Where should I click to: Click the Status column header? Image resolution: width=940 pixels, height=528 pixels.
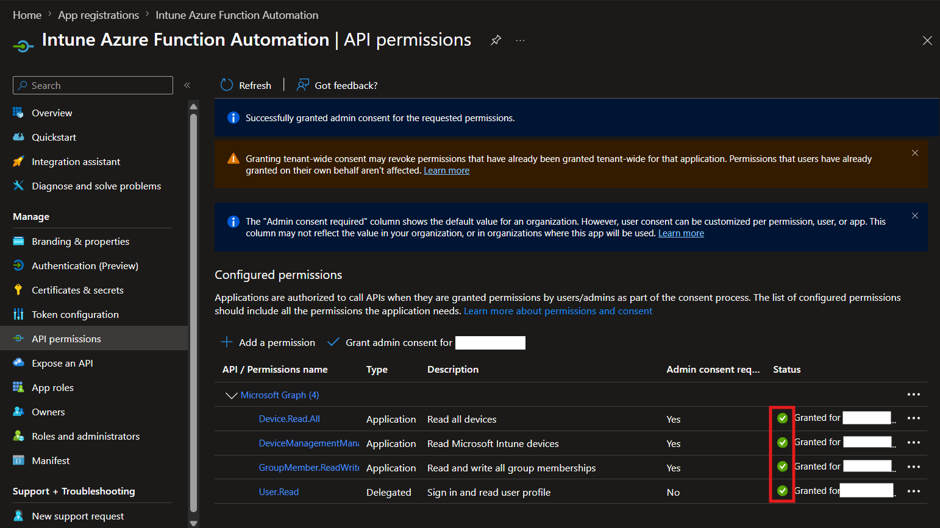(x=787, y=370)
